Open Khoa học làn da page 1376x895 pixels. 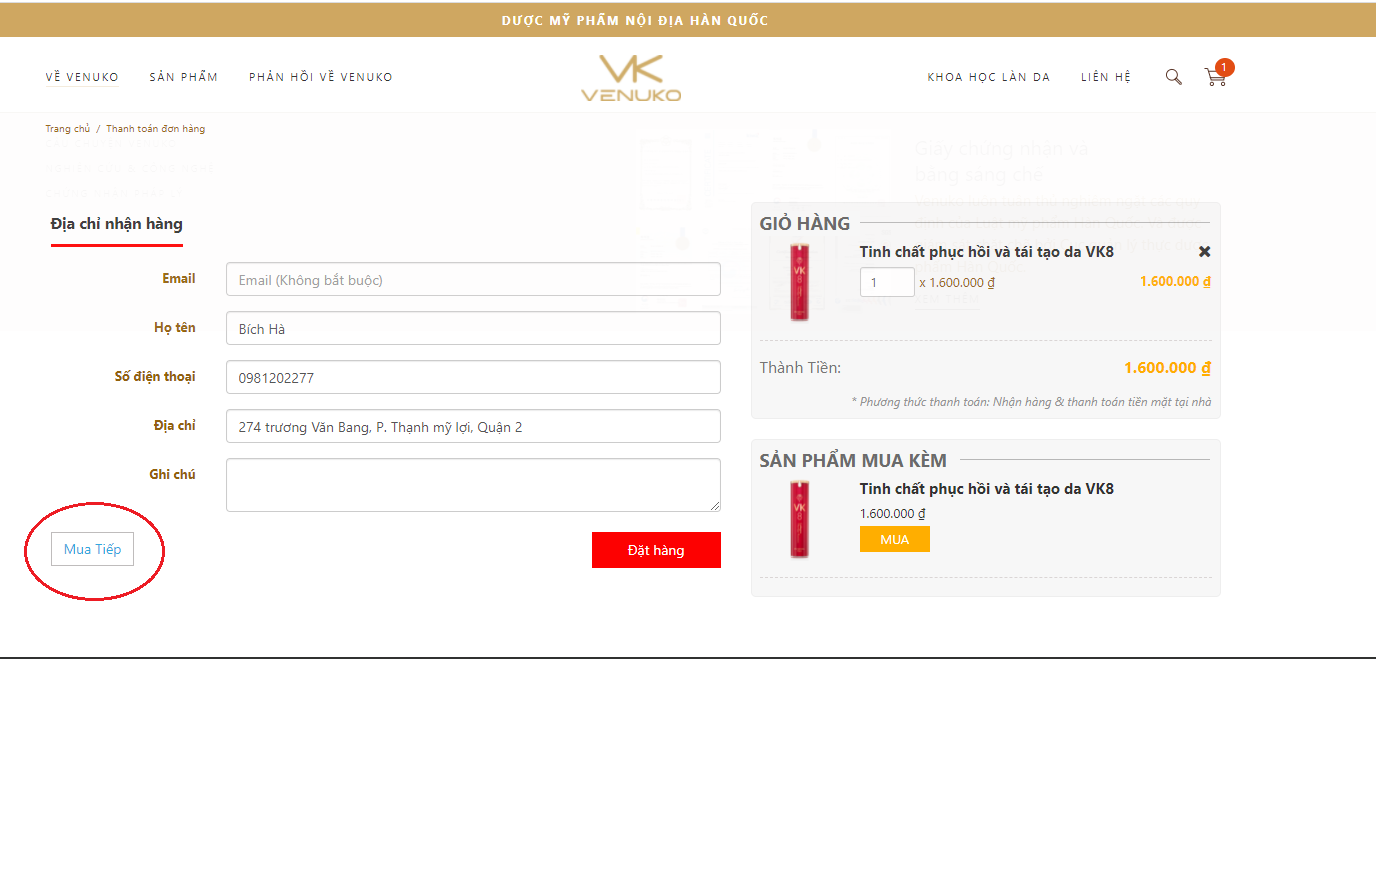[x=989, y=77]
